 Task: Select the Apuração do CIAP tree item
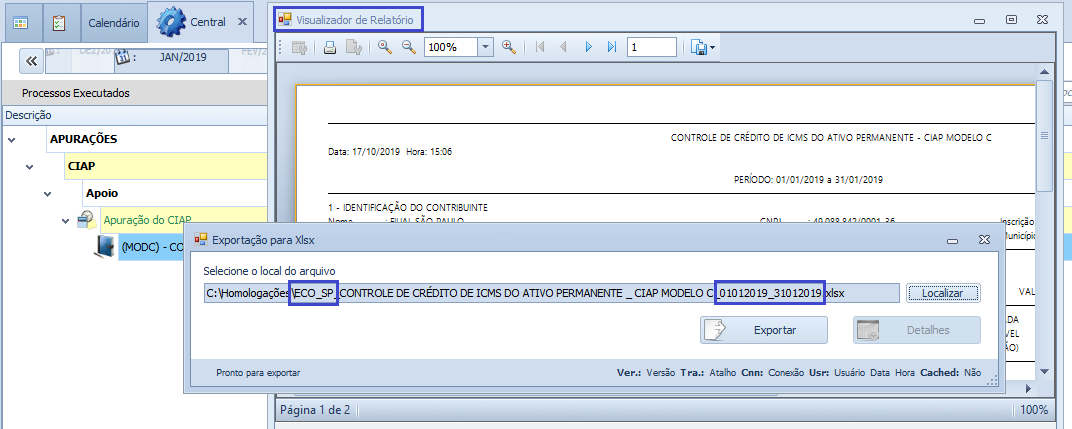148,219
